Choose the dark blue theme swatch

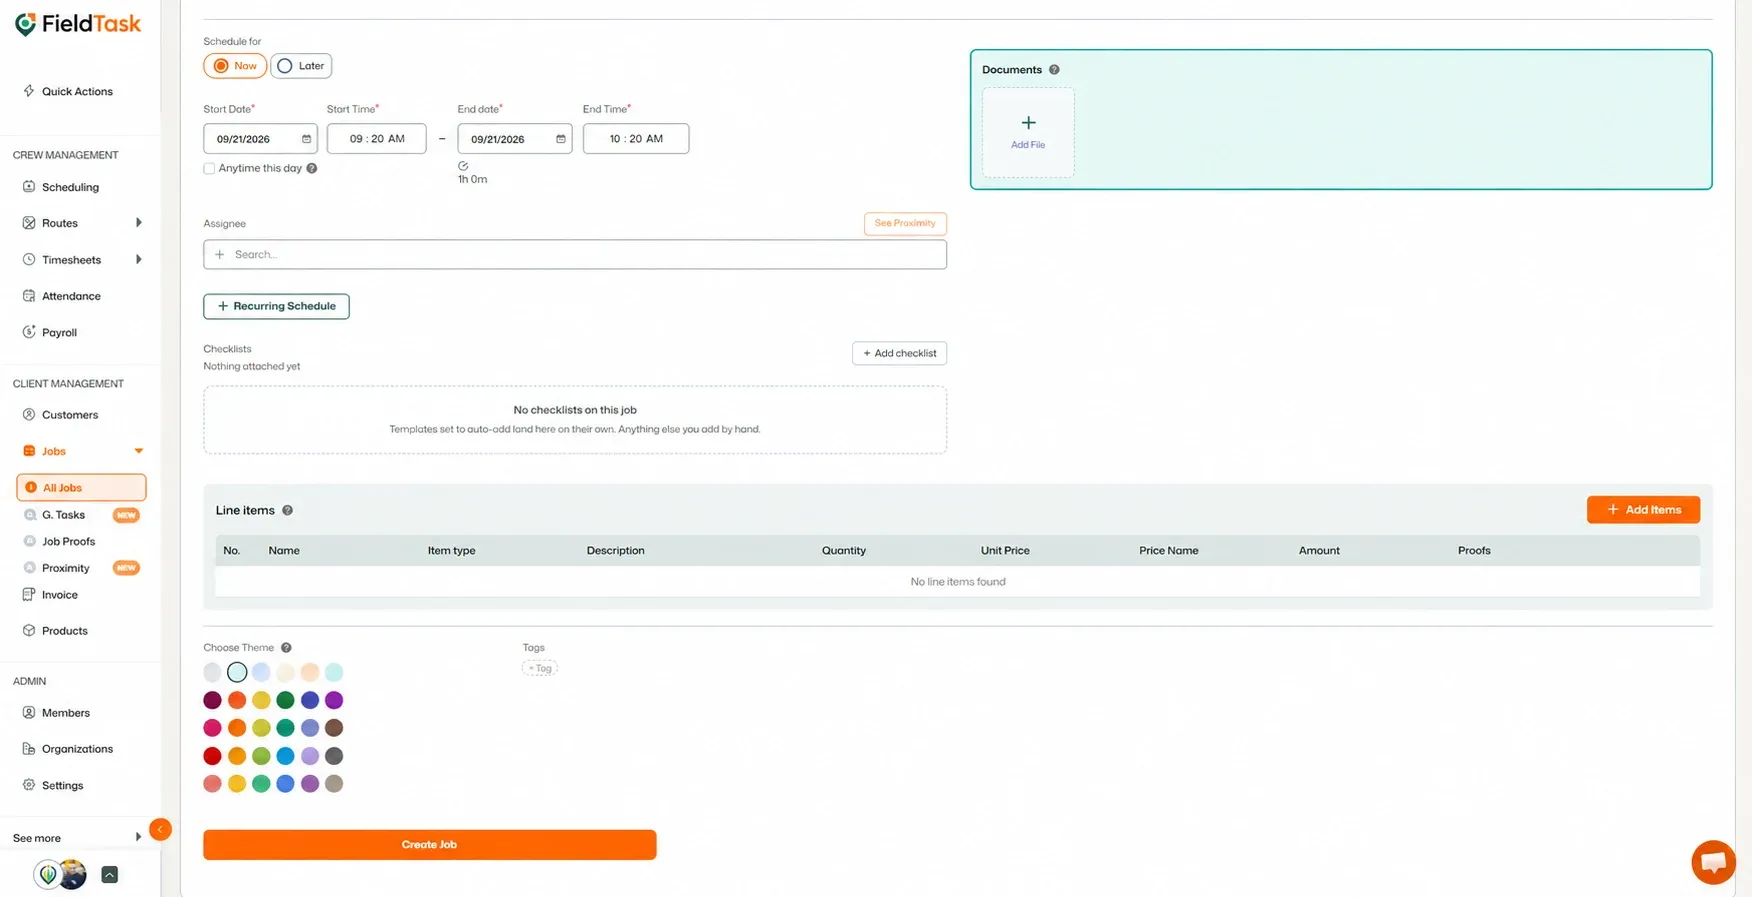click(310, 700)
